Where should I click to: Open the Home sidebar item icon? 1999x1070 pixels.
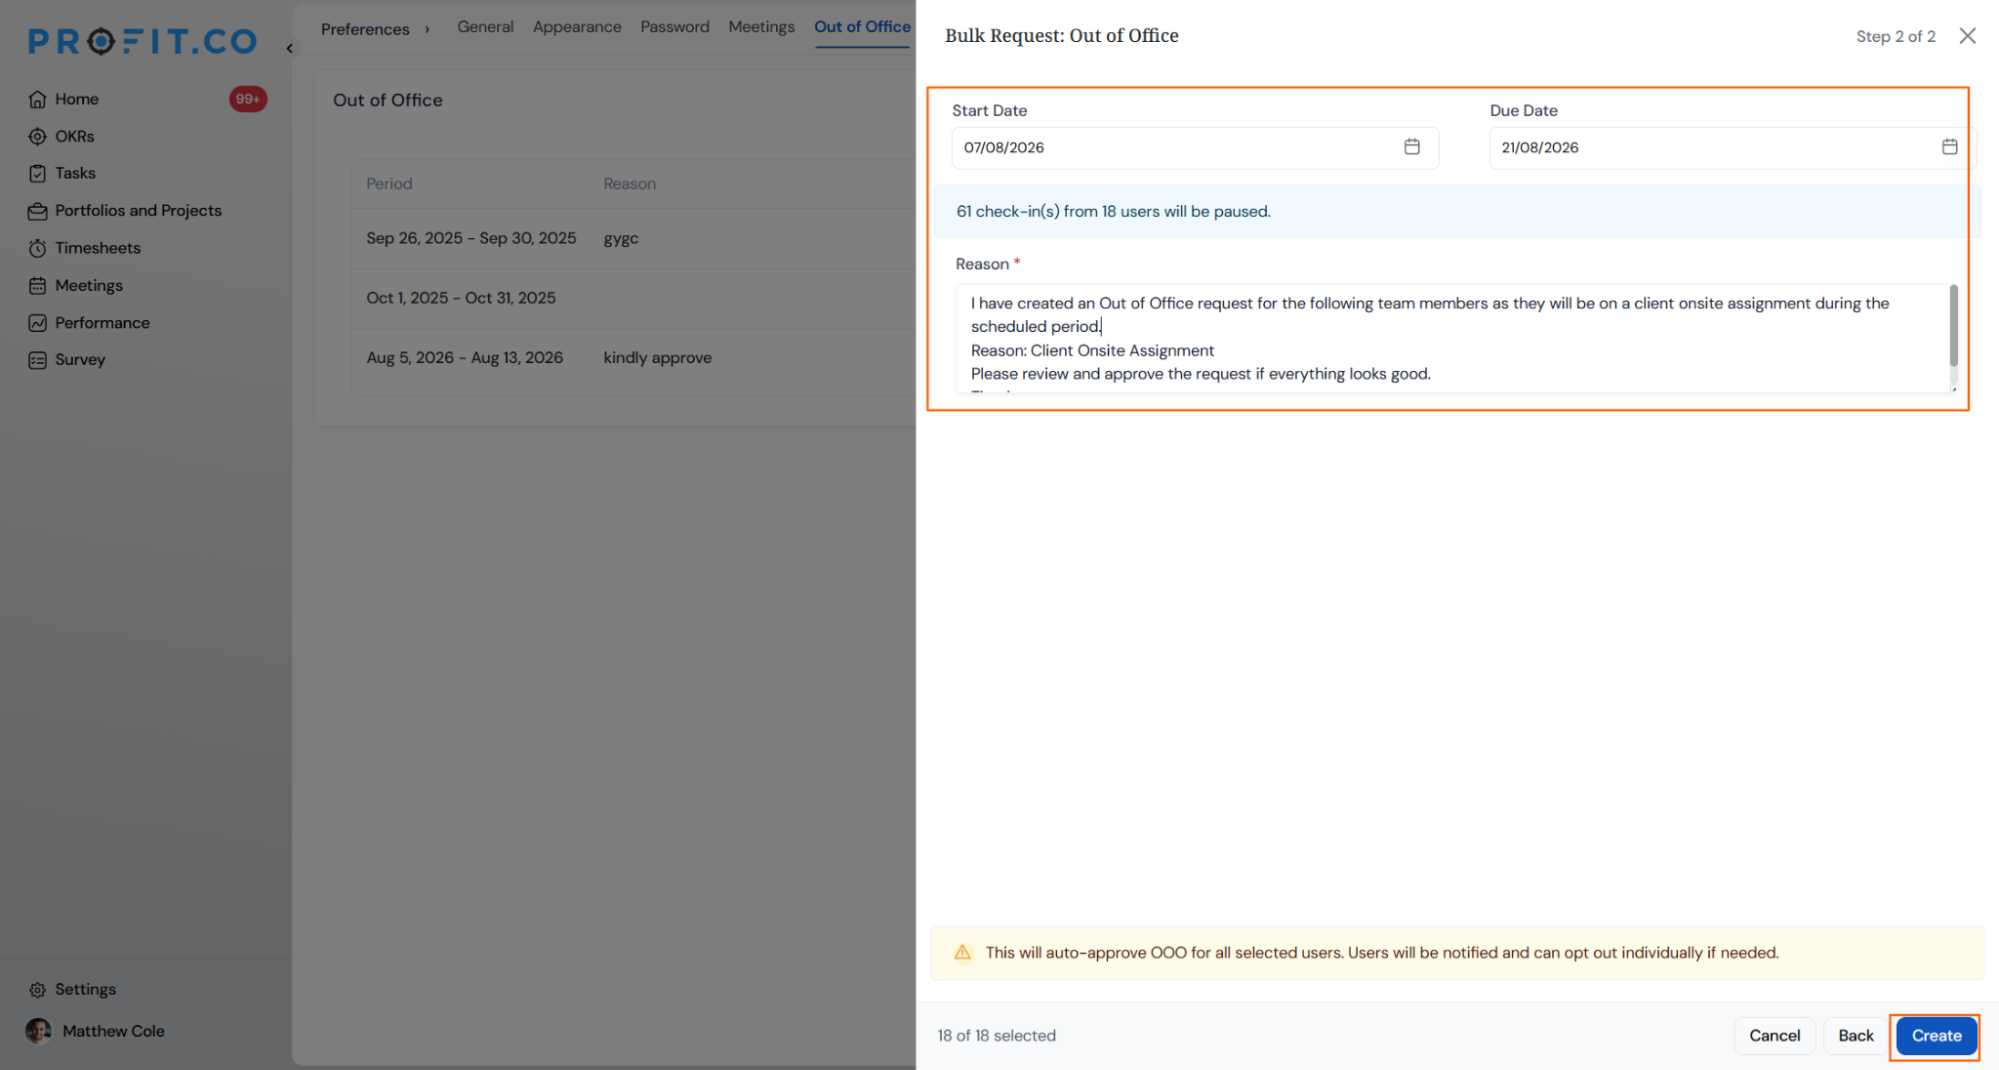[37, 99]
